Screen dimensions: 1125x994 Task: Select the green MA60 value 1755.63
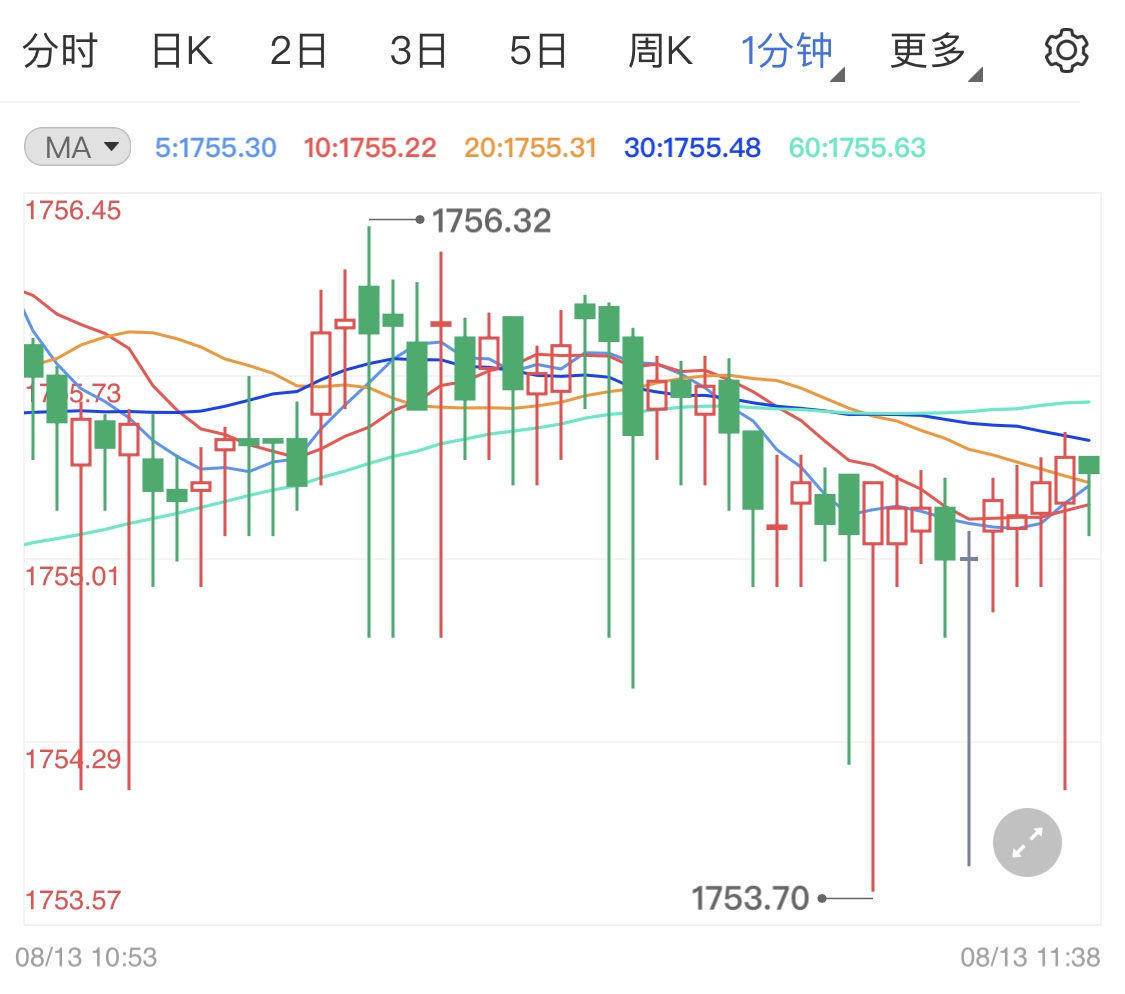[x=856, y=146]
